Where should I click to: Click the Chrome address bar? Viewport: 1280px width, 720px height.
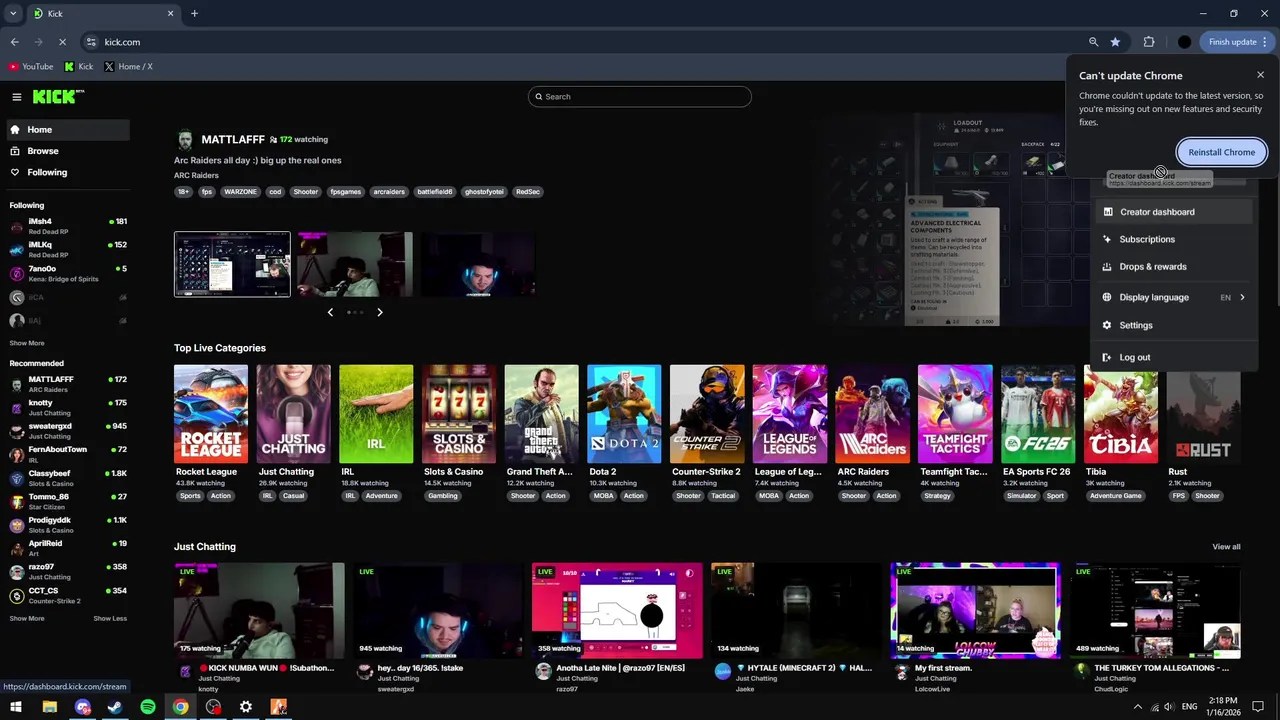pos(580,42)
